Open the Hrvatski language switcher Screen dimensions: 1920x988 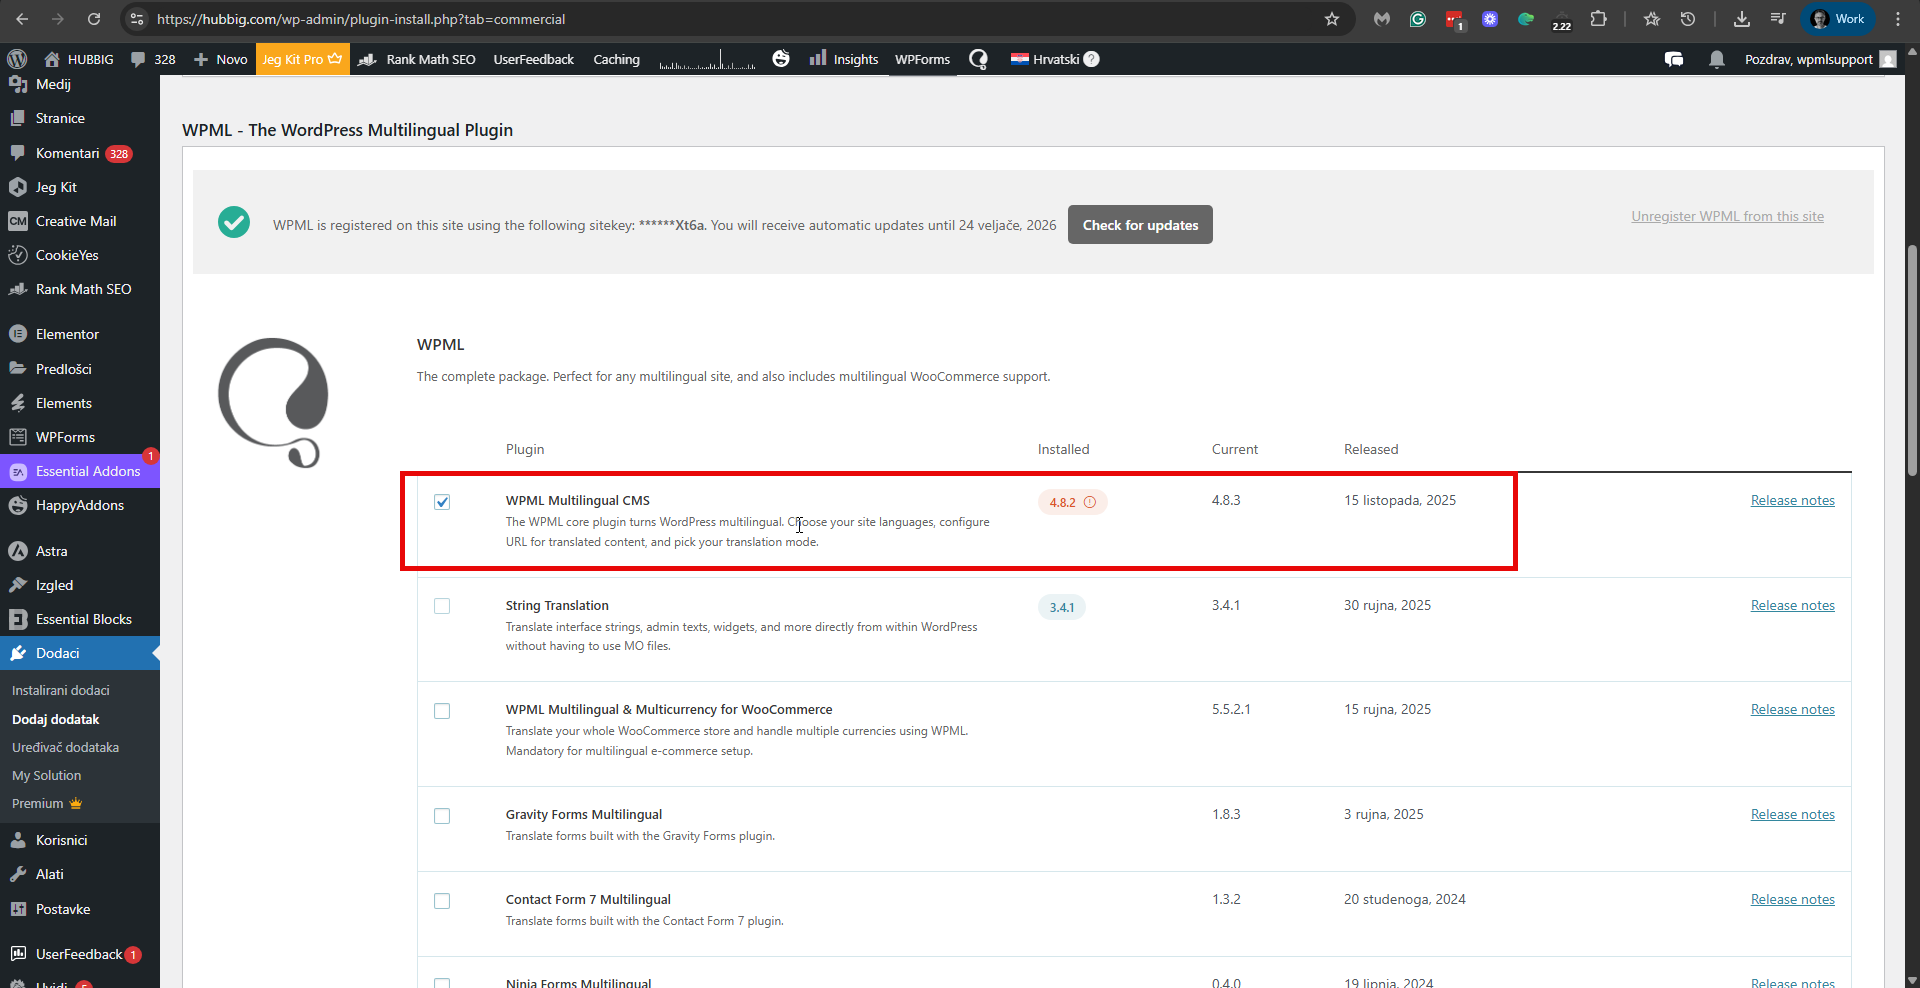pos(1054,59)
